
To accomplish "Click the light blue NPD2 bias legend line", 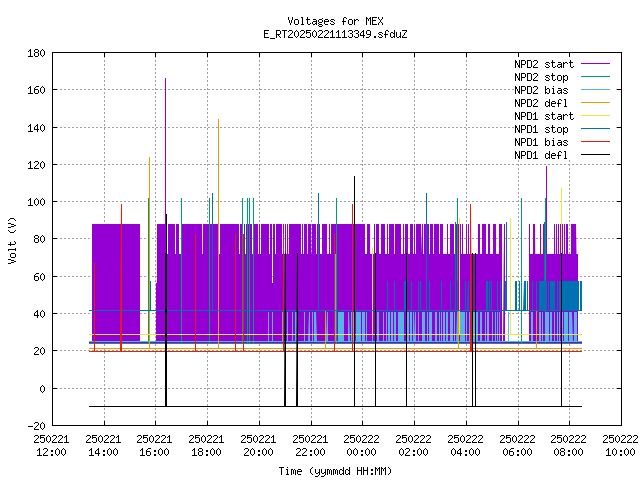I will 596,90.
